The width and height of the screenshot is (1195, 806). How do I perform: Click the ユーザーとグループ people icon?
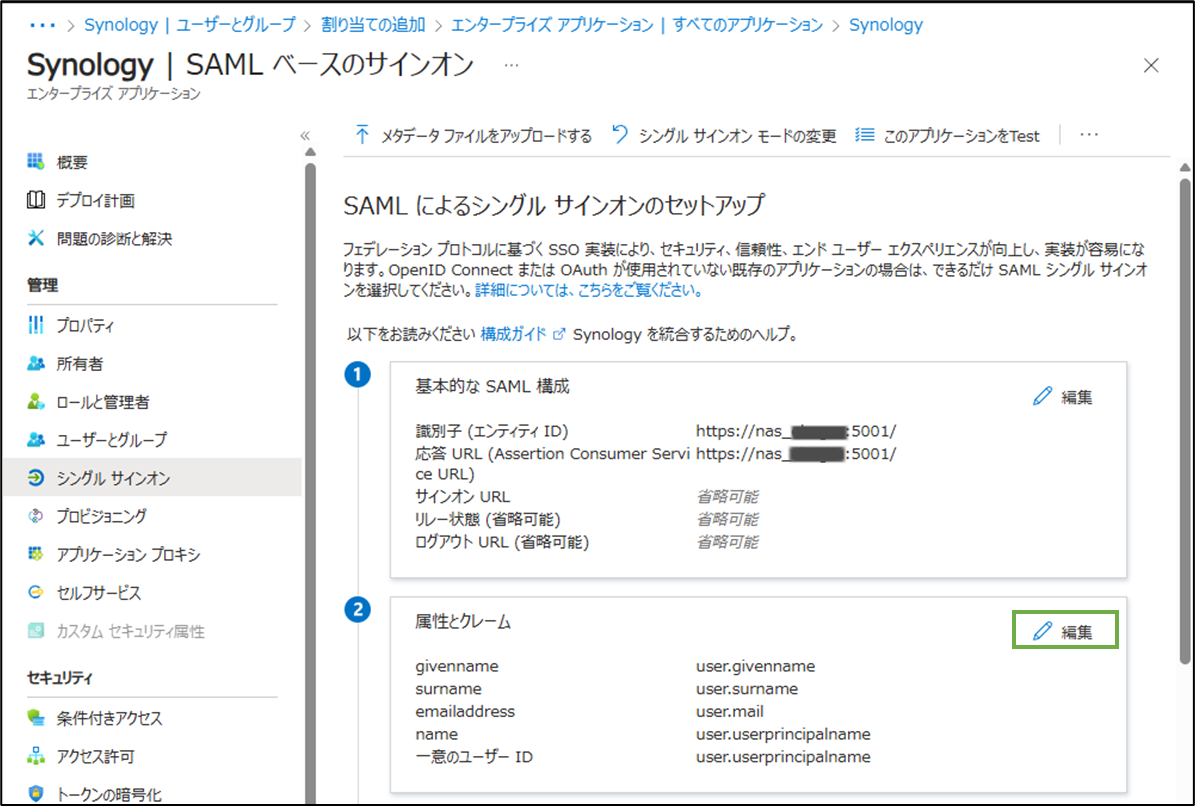(36, 440)
